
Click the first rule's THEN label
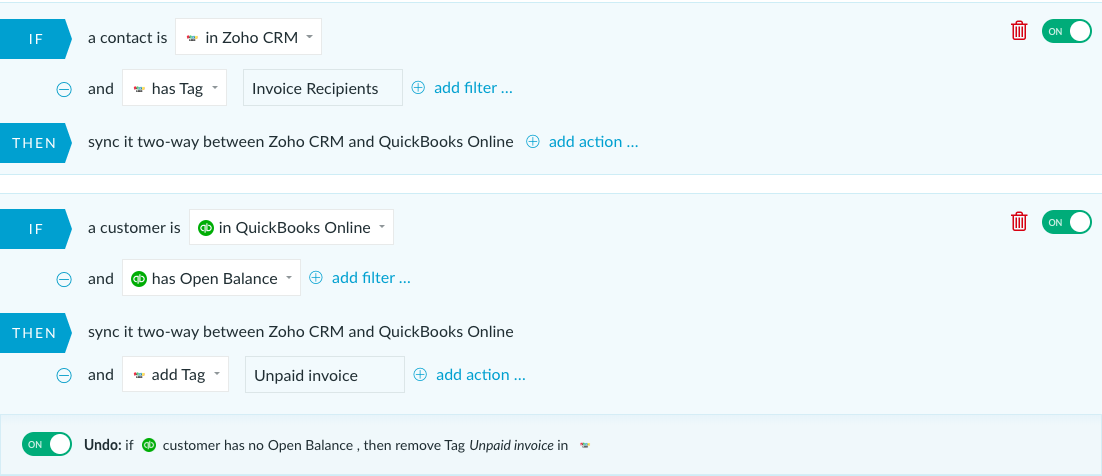coord(36,143)
